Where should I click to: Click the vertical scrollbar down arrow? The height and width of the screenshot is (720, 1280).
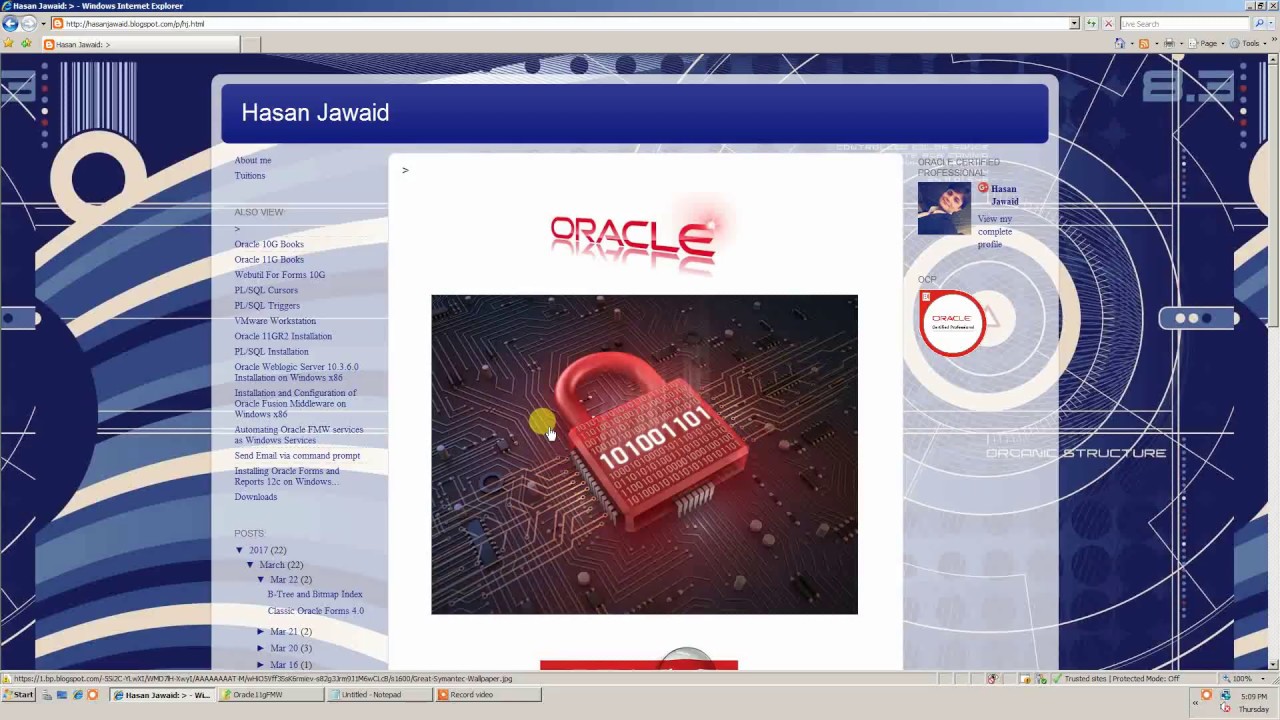pos(1274,664)
